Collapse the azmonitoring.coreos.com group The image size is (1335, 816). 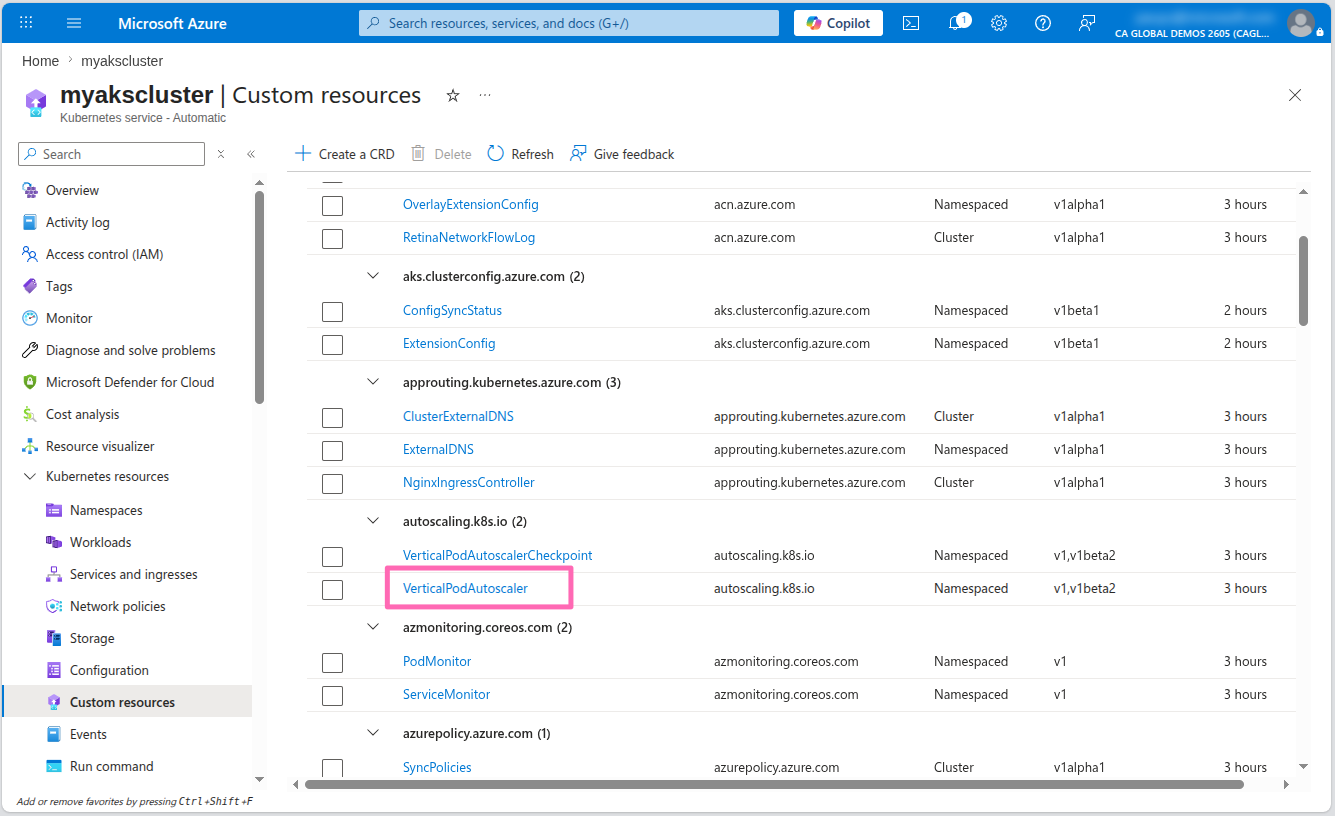click(x=374, y=626)
